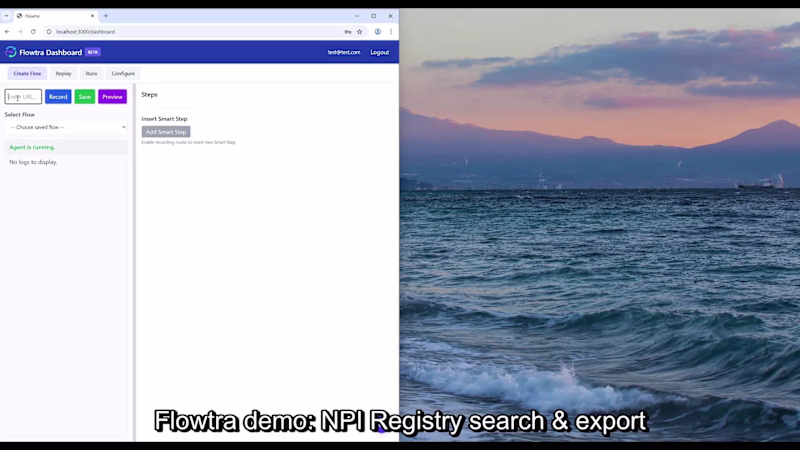View site information icon
The height and width of the screenshot is (450, 800).
pyautogui.click(x=49, y=32)
